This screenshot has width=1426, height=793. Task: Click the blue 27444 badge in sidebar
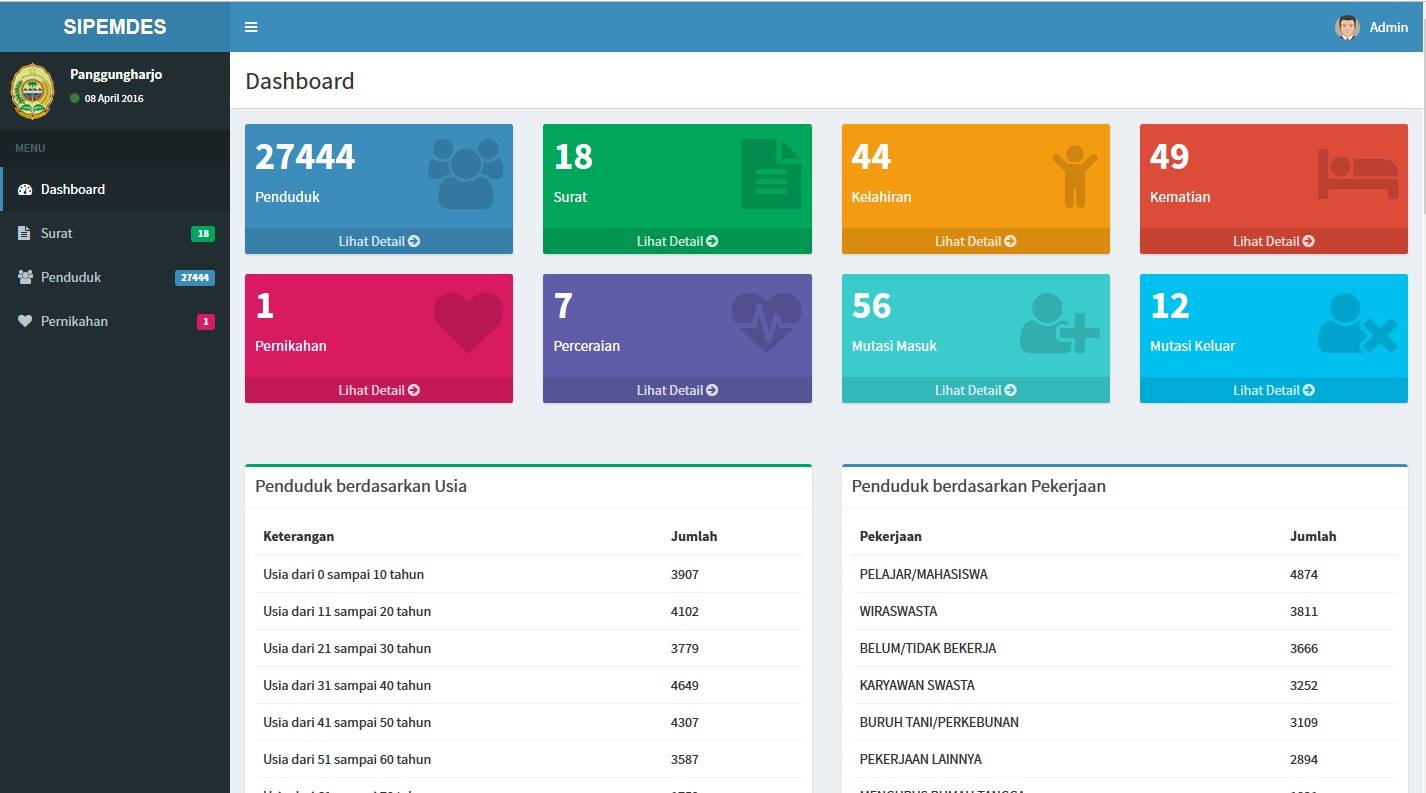[195, 278]
